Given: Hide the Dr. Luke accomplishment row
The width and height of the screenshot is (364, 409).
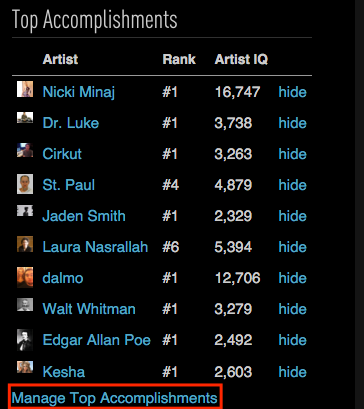Looking at the screenshot, I should [x=292, y=123].
